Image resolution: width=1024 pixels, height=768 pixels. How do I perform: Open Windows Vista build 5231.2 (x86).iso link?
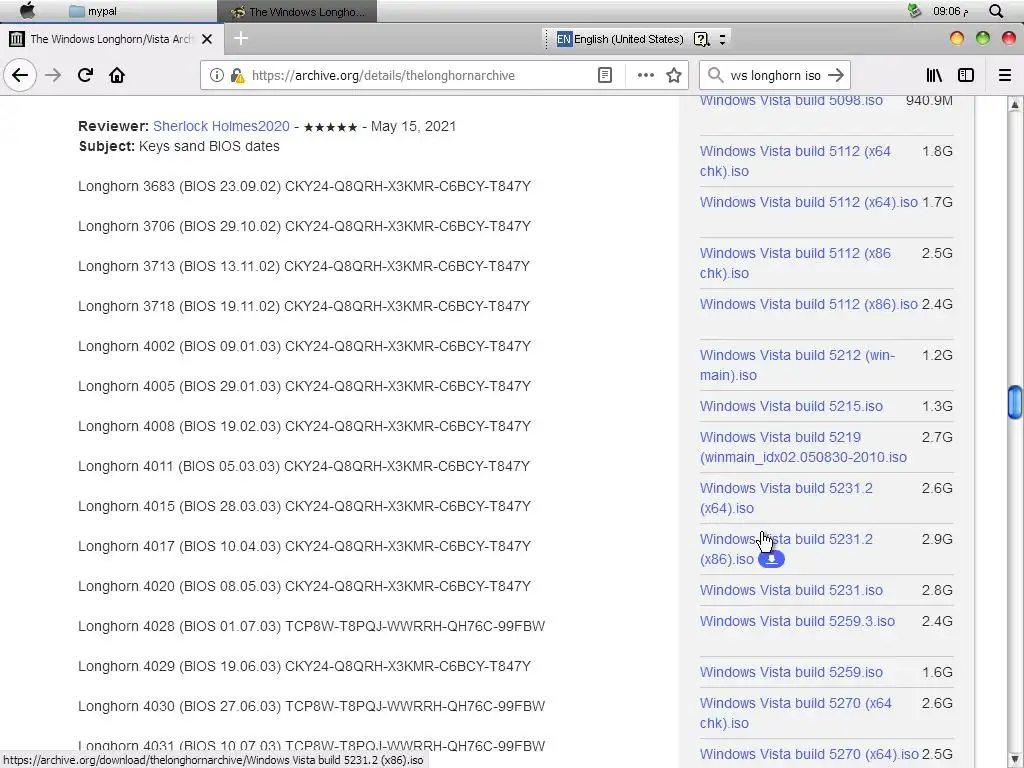pos(786,549)
